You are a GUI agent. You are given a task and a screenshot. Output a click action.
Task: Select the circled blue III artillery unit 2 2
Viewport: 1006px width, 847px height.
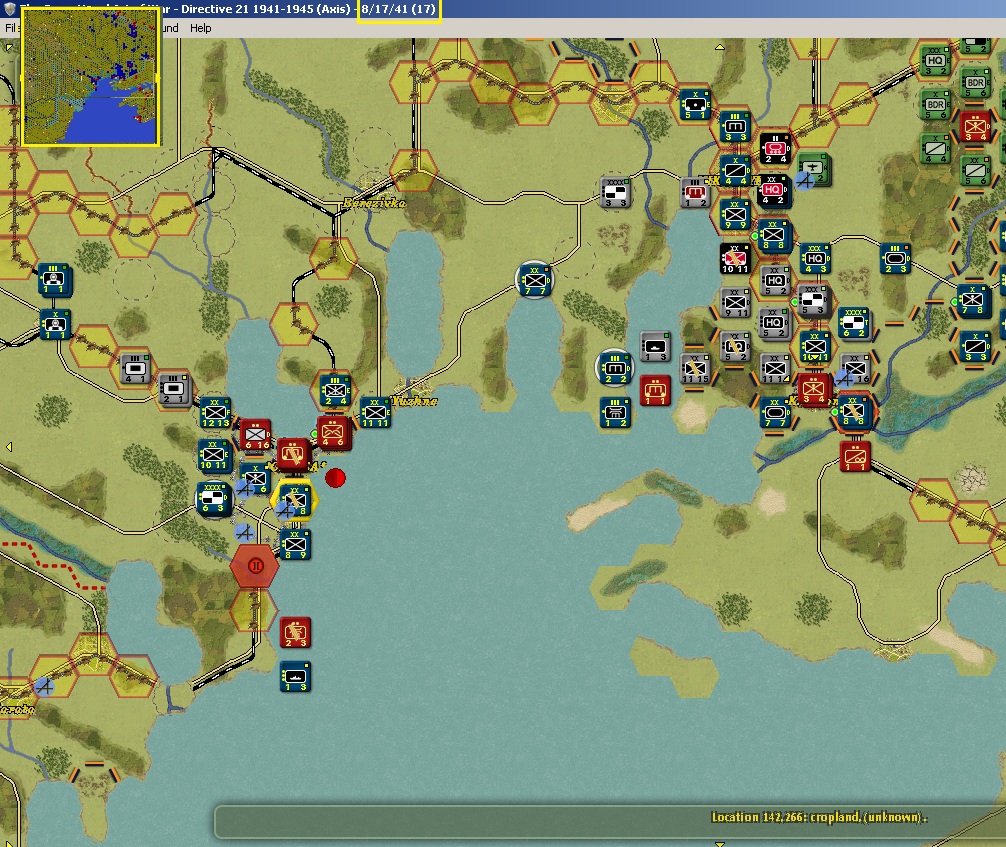(x=615, y=368)
